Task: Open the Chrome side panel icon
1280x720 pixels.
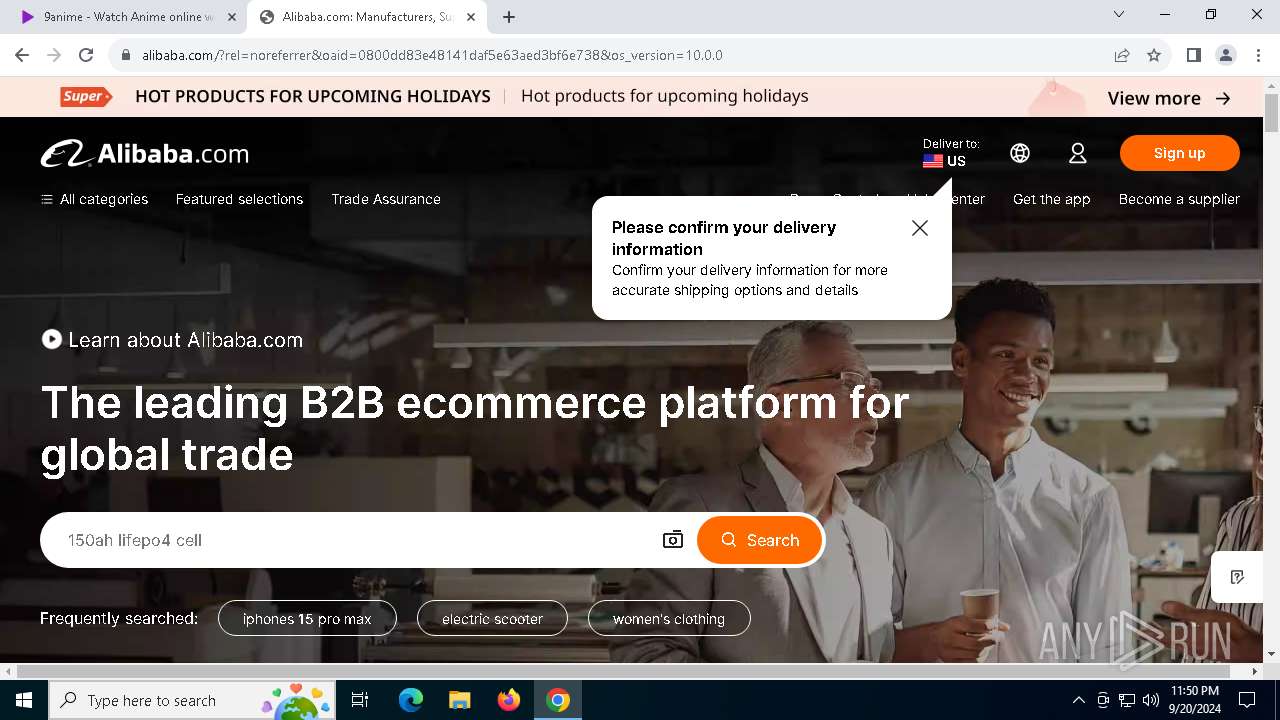Action: pyautogui.click(x=1193, y=55)
